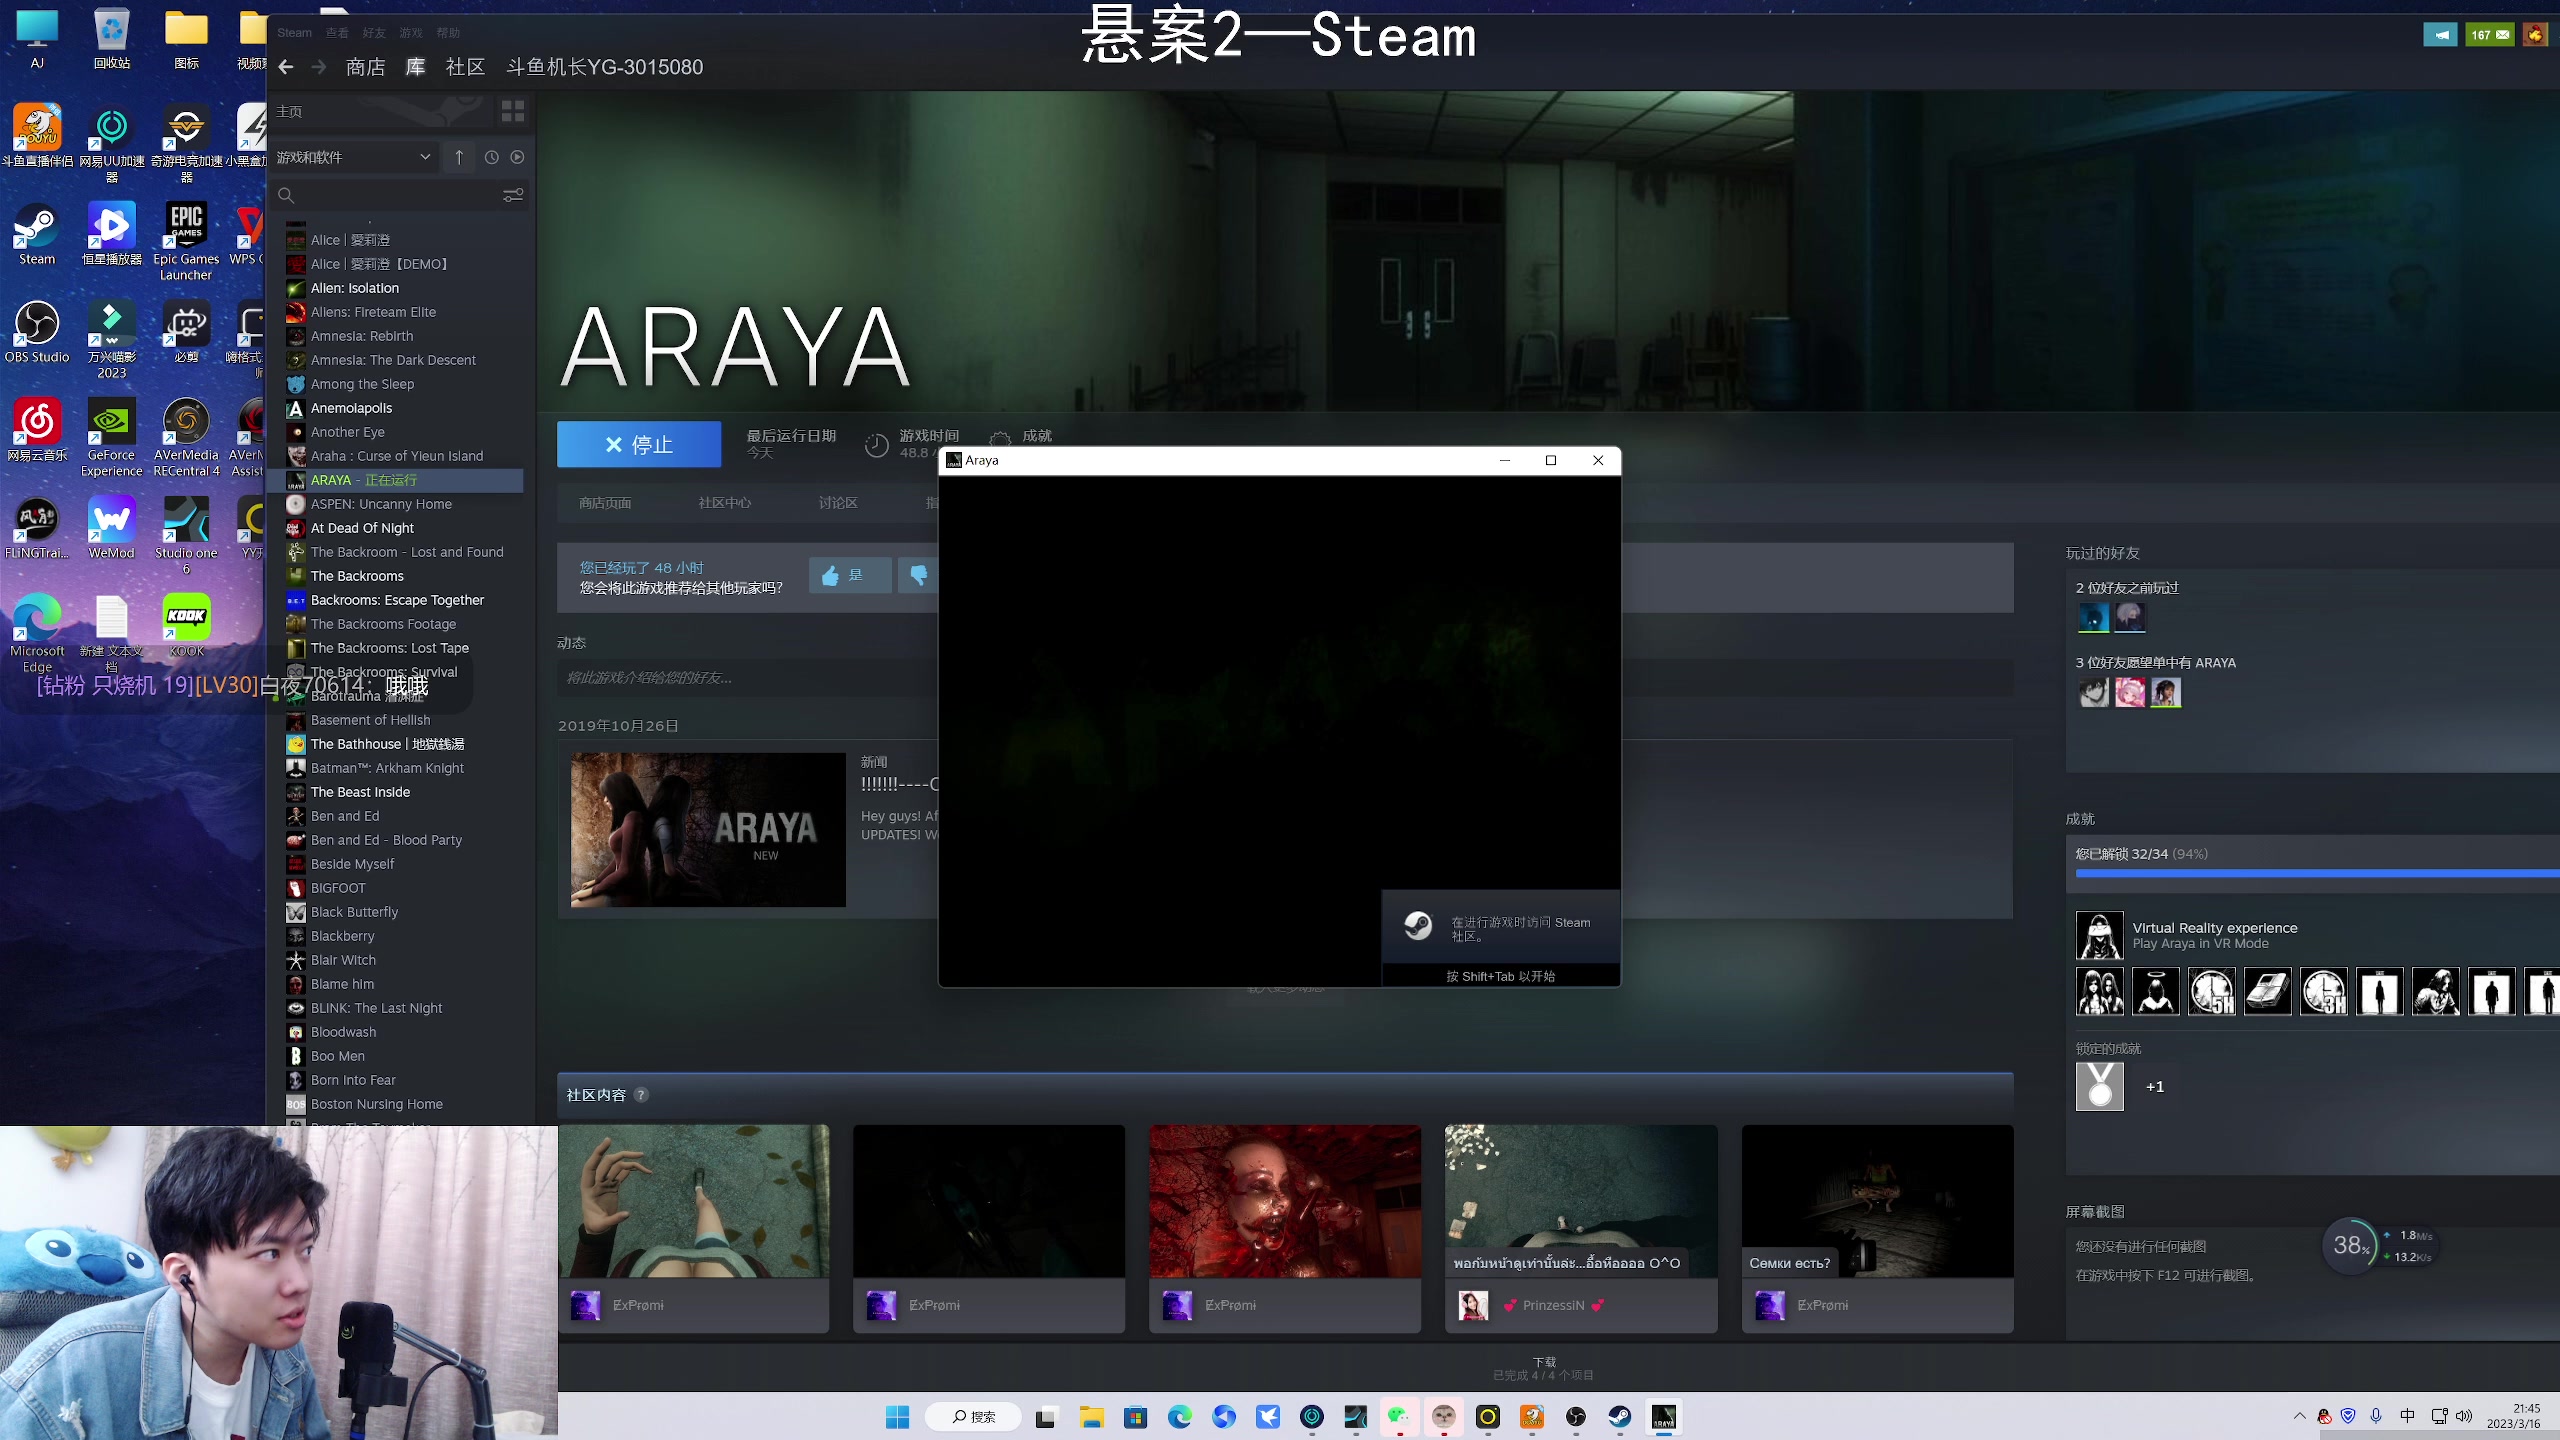Open the 社区内容 help question mark
2560x1440 pixels.
(x=642, y=1095)
